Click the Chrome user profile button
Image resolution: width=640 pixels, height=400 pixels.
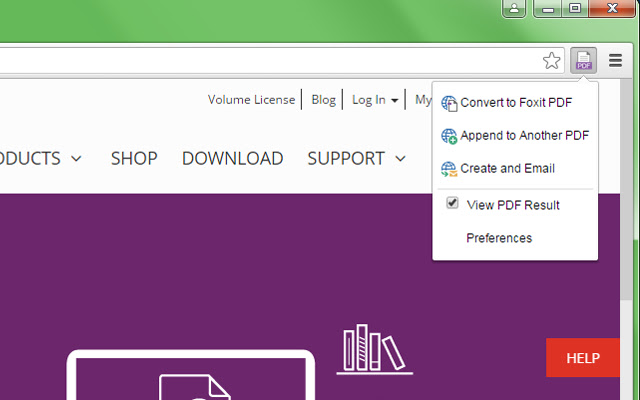(514, 8)
